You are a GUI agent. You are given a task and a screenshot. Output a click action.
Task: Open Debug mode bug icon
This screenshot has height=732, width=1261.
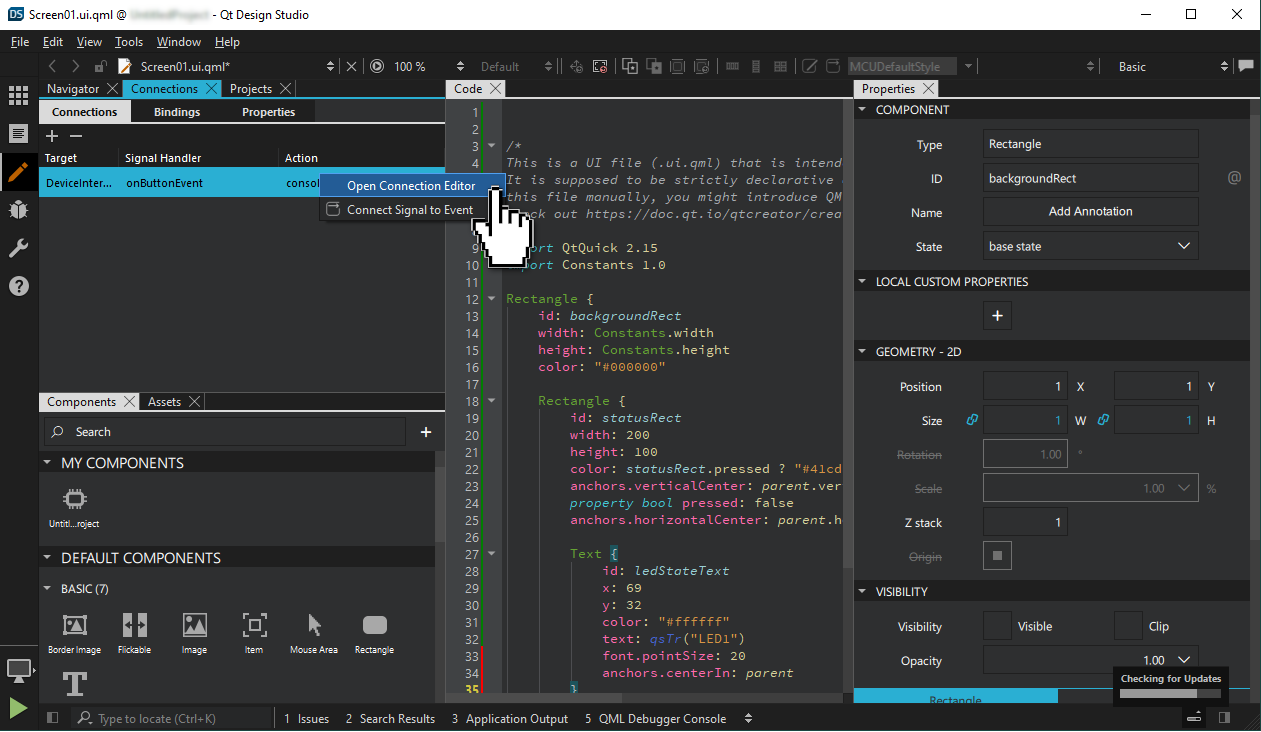[x=18, y=209]
